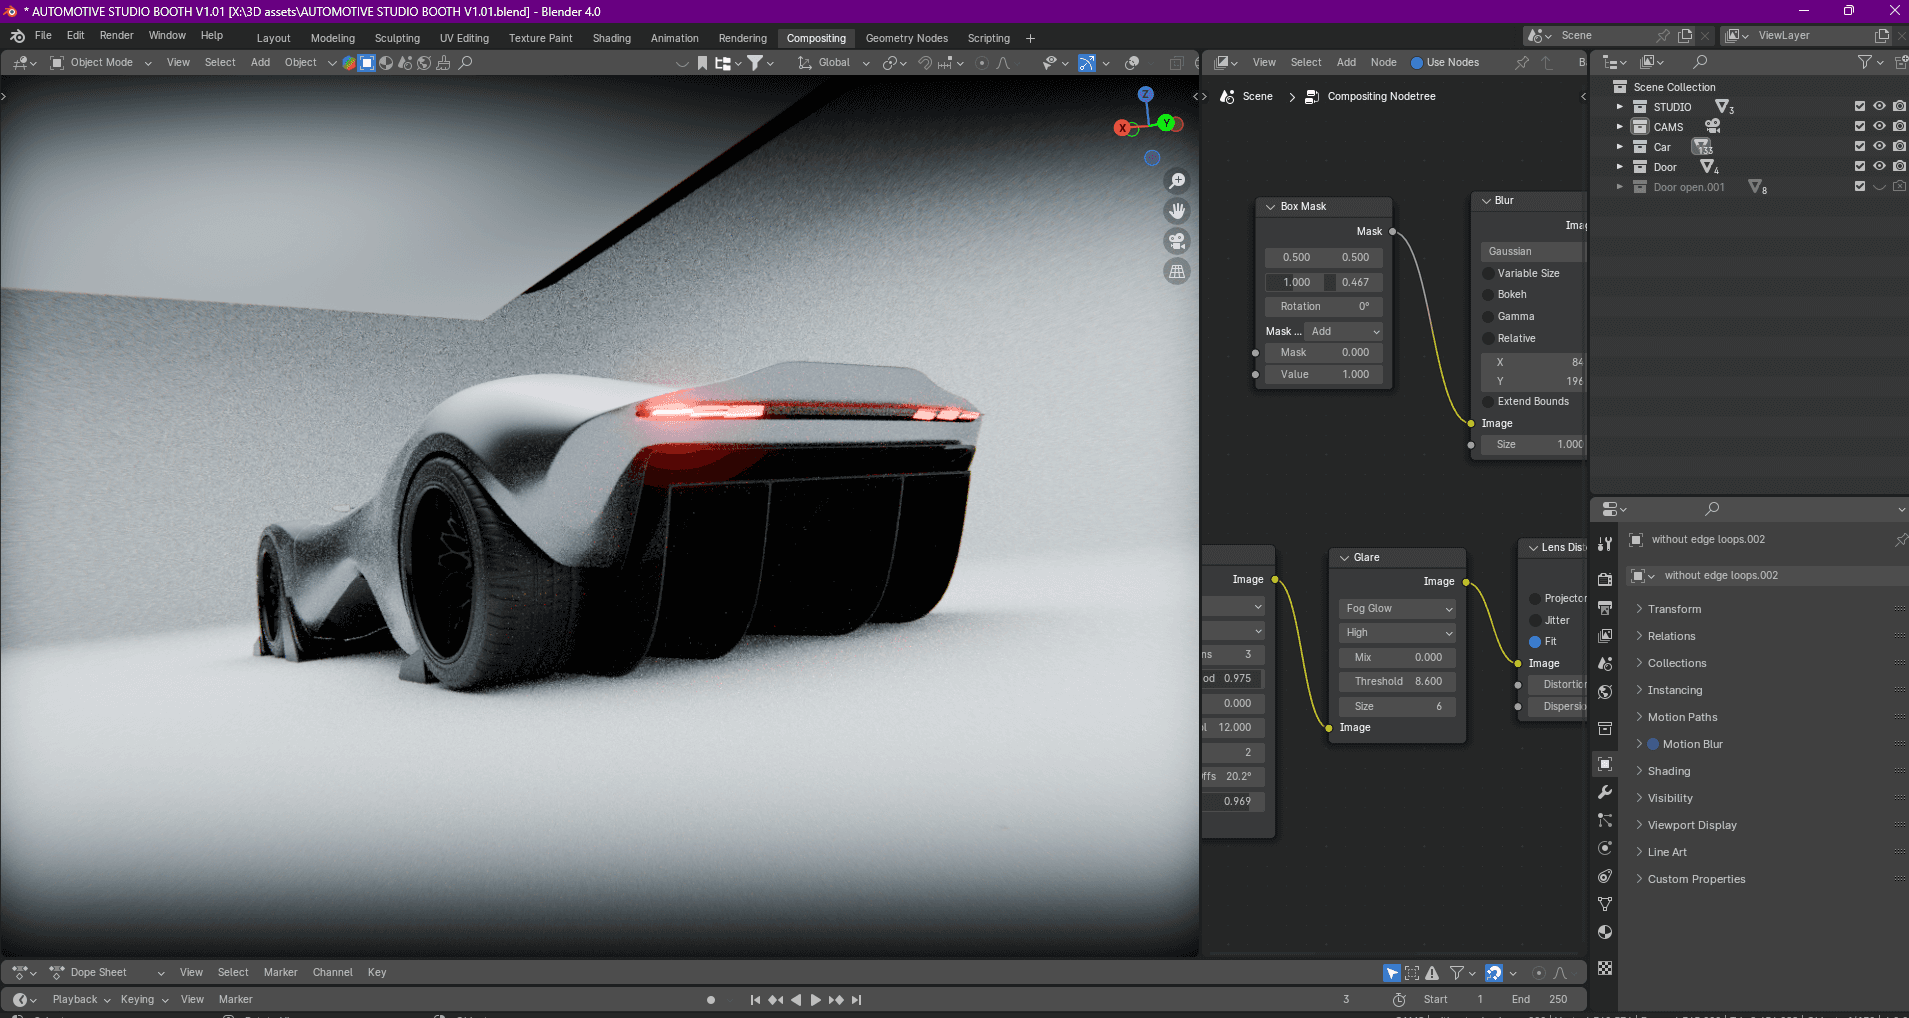Open the Collection properties tab
Image resolution: width=1909 pixels, height=1018 pixels.
(1605, 728)
